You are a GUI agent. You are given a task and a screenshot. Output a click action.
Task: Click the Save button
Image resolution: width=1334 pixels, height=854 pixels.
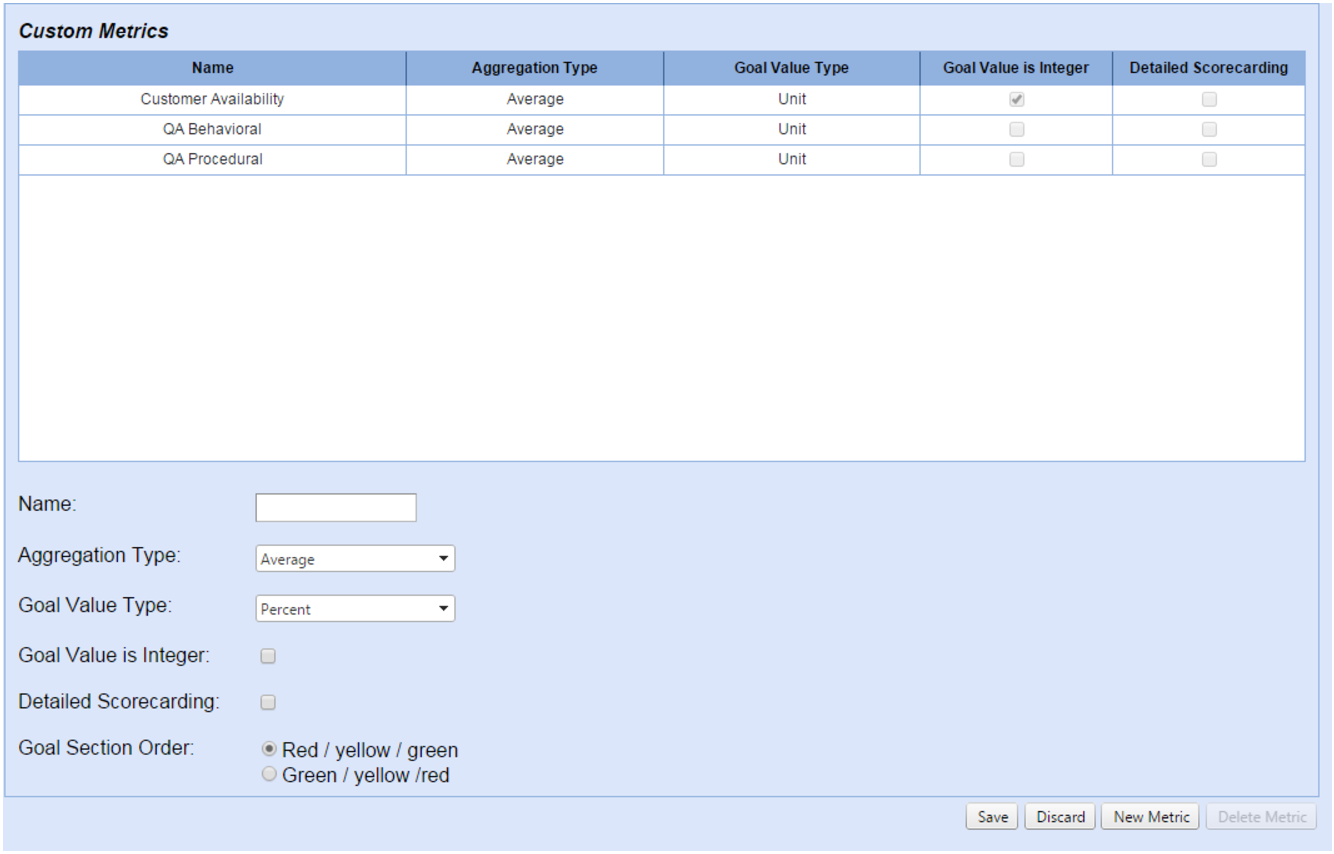point(992,817)
